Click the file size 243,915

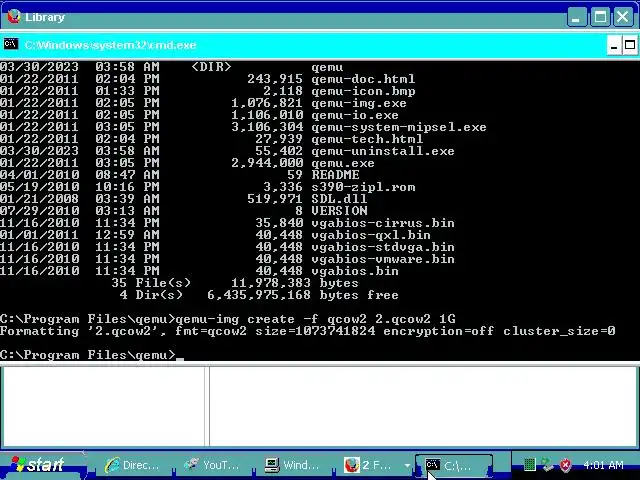(x=275, y=79)
